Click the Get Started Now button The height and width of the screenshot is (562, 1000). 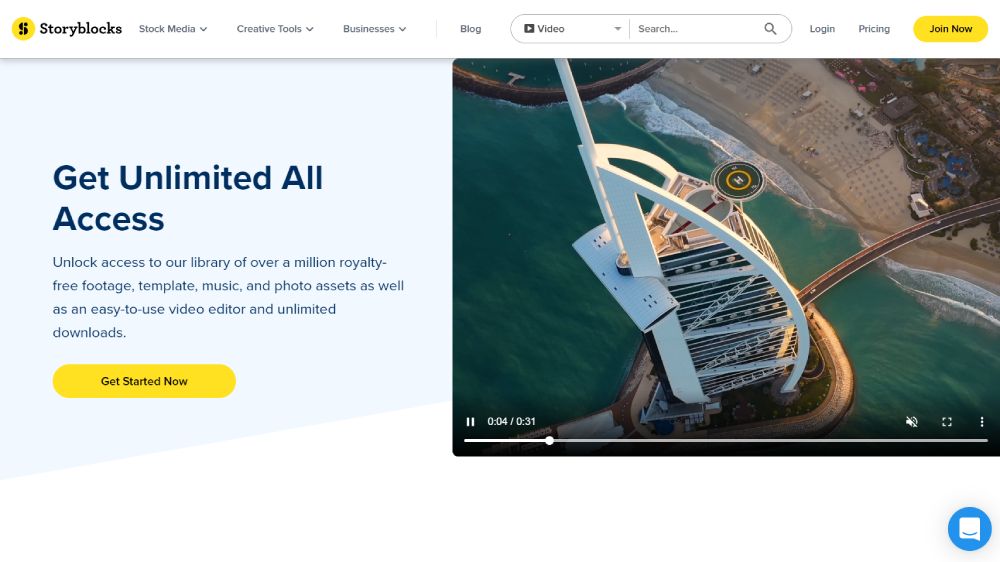point(144,381)
